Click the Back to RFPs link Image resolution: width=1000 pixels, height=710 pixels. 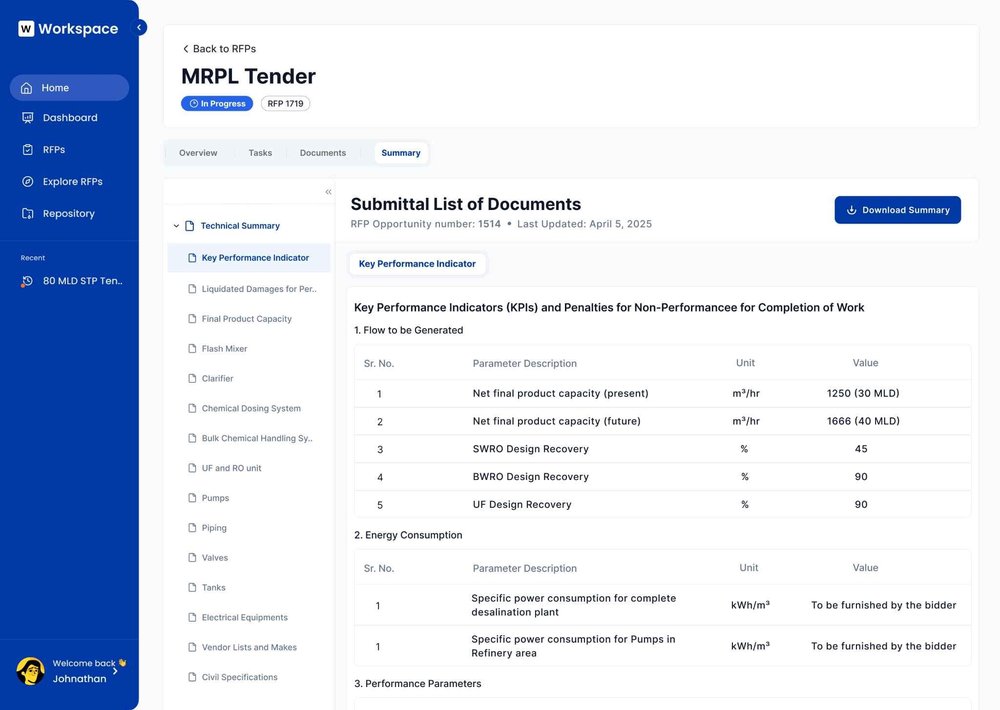(x=219, y=48)
